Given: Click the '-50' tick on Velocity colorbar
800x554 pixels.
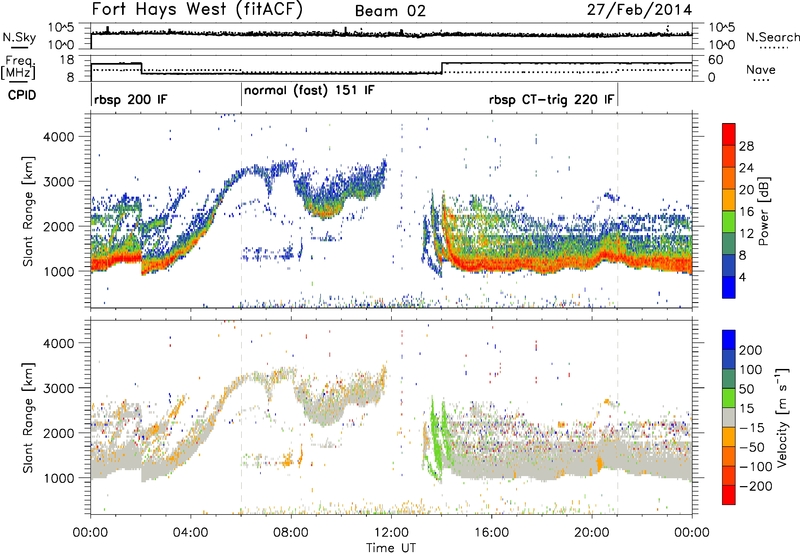Looking at the screenshot, I should [x=752, y=447].
